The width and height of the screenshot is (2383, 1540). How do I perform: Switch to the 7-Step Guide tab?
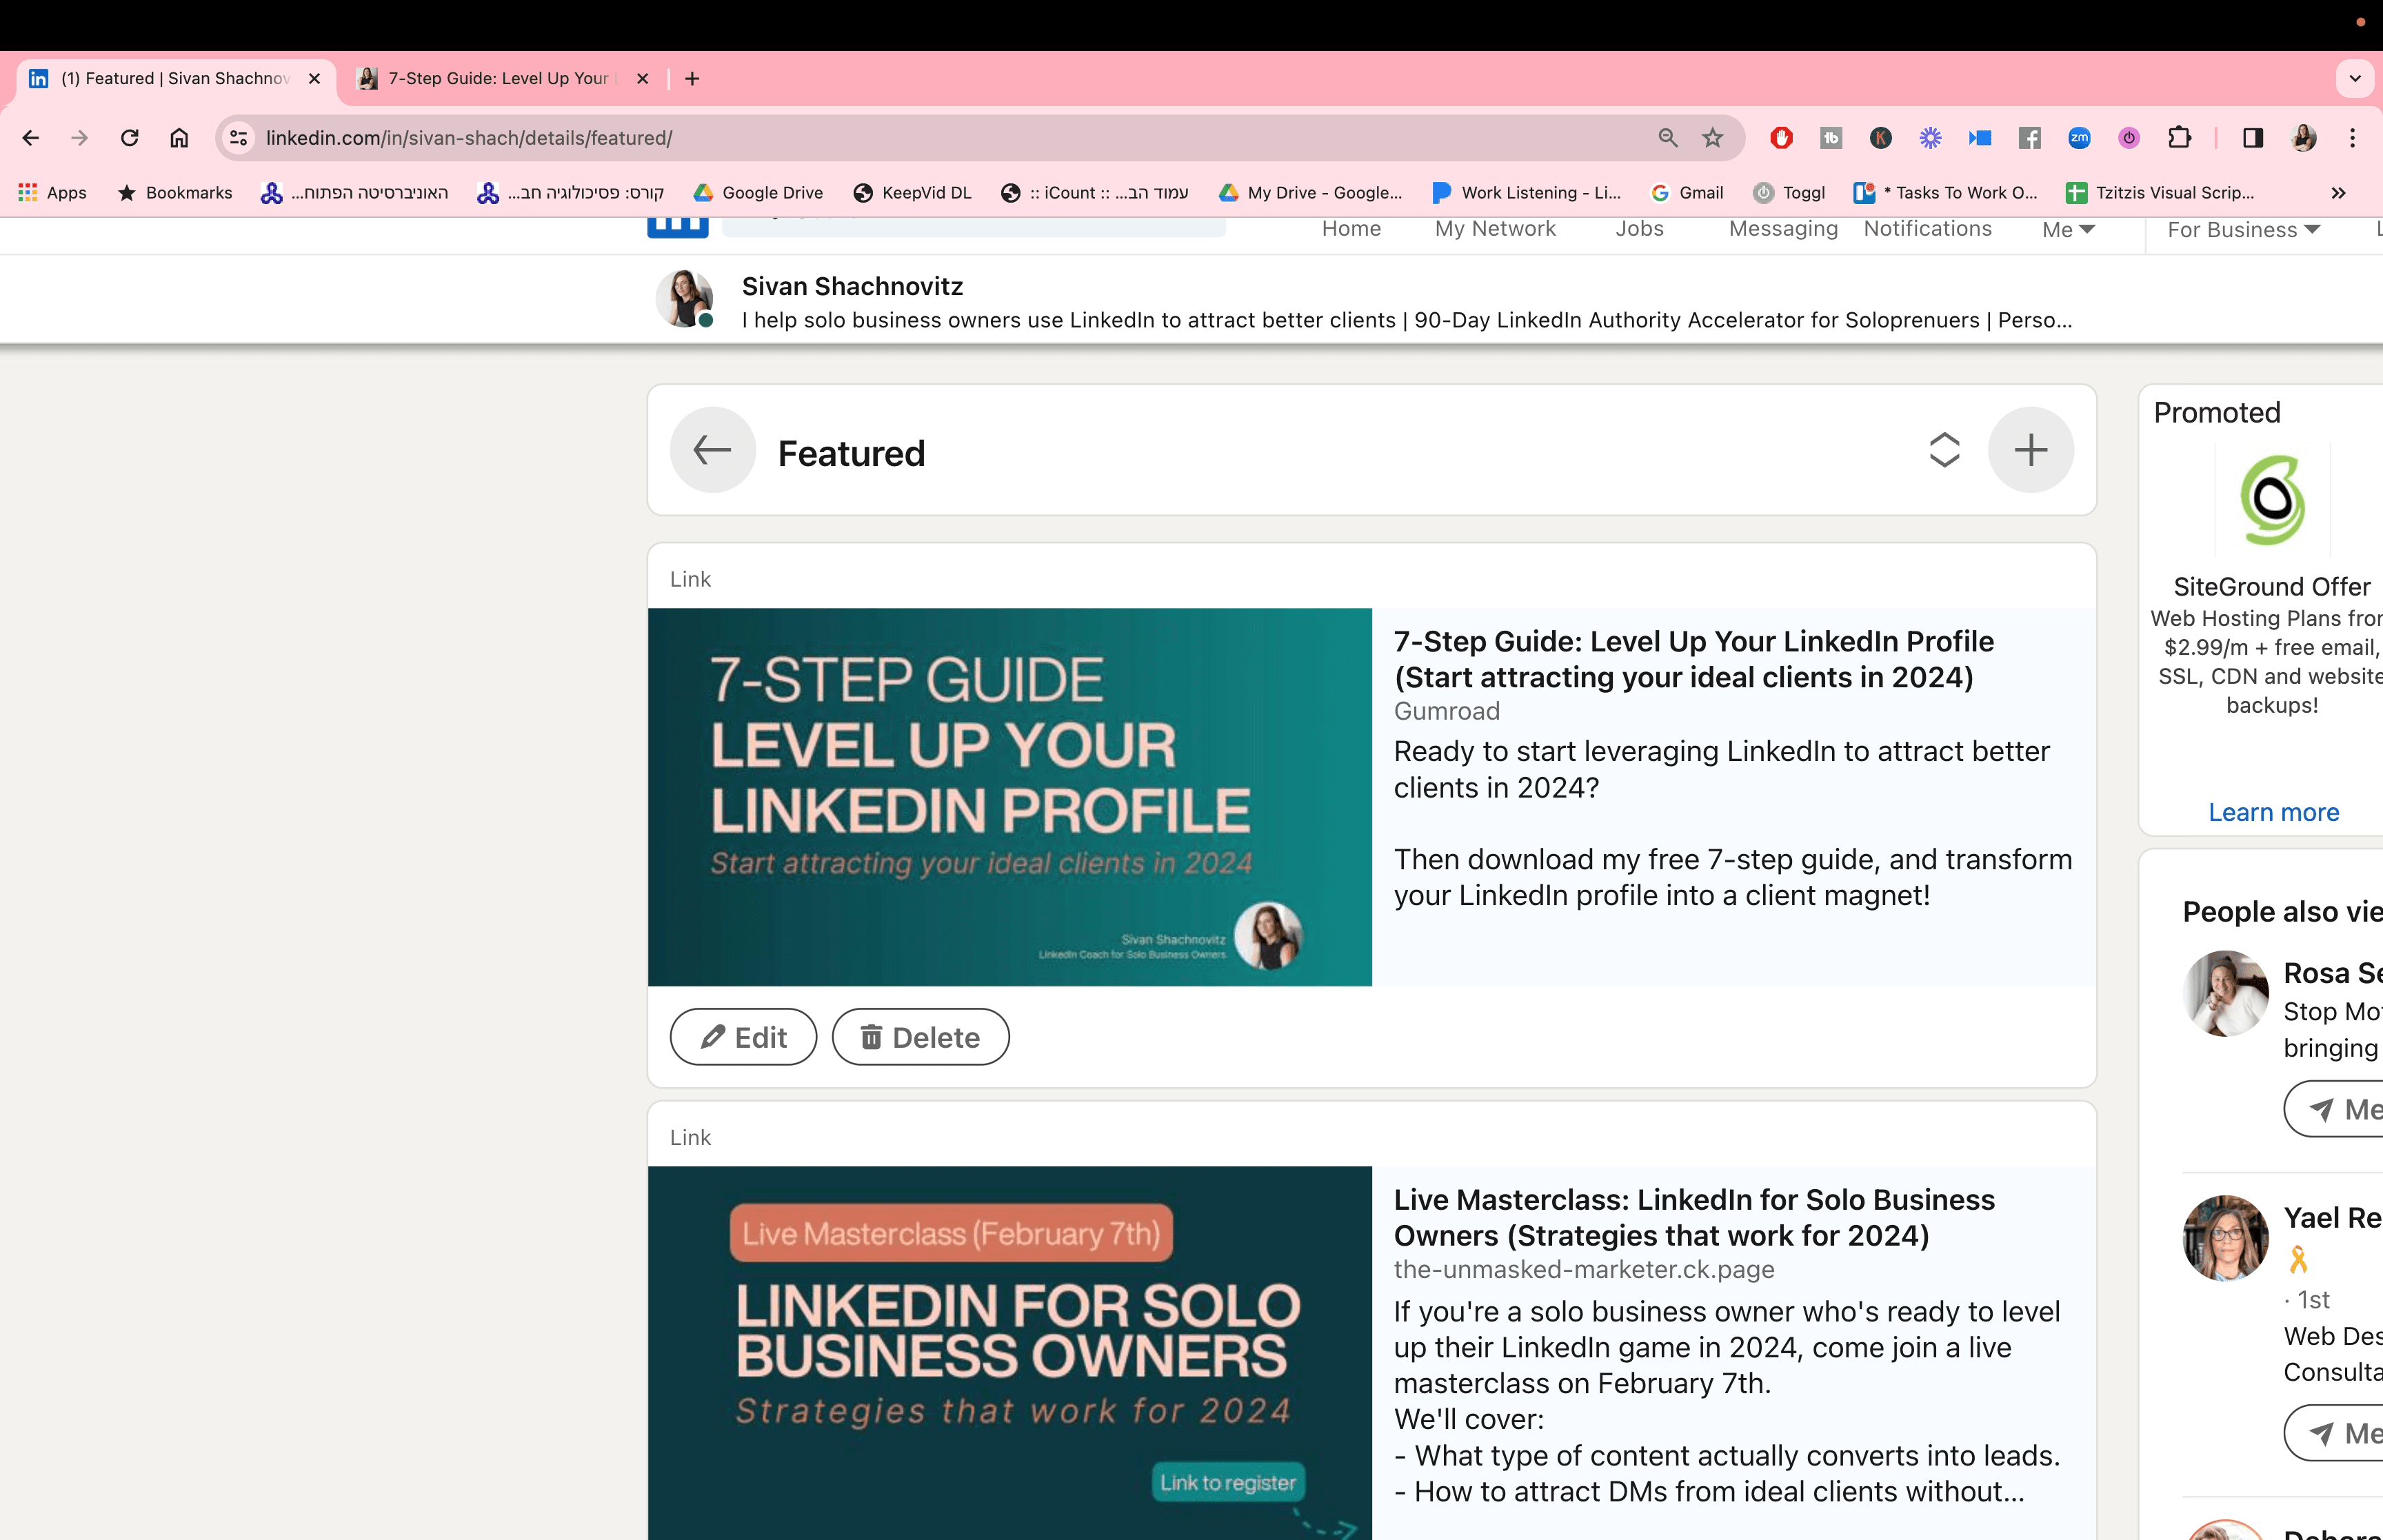pyautogui.click(x=500, y=79)
